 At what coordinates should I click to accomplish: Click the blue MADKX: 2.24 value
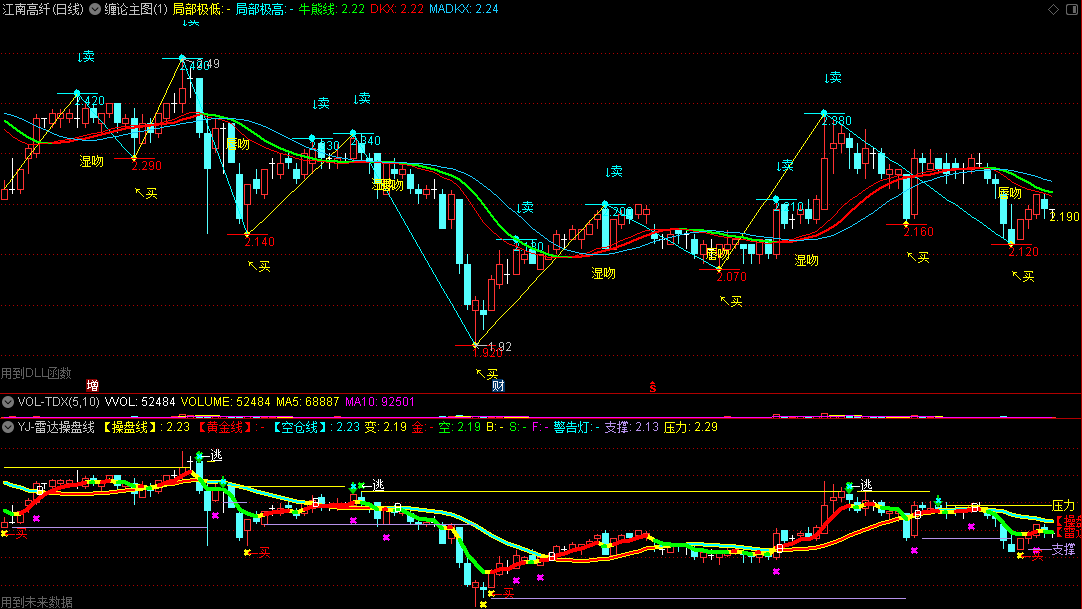[x=464, y=9]
